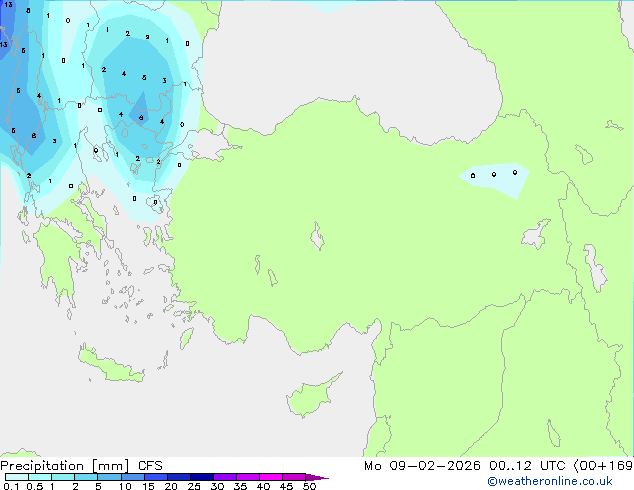Click the 30–35 mm purple legend swatch
The width and height of the screenshot is (634, 490).
click(225, 477)
